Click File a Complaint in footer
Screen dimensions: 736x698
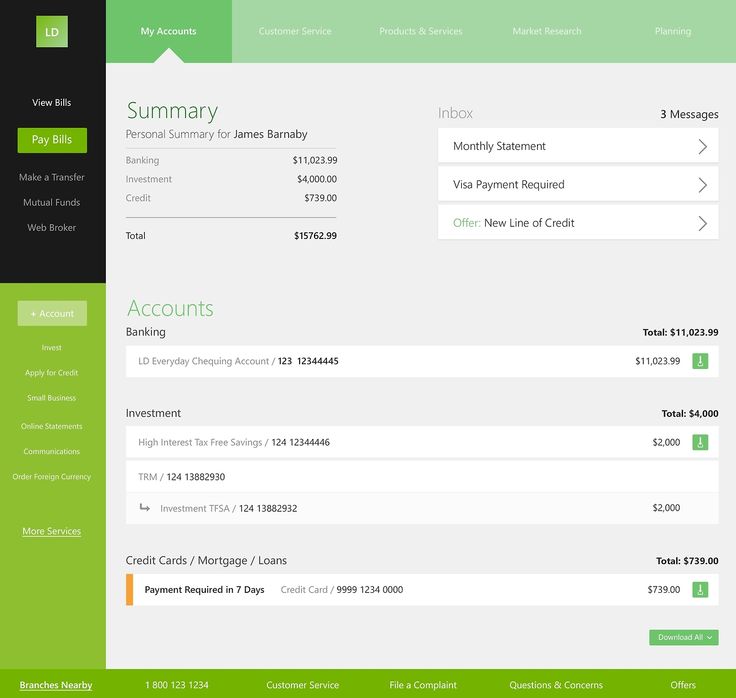pos(423,685)
